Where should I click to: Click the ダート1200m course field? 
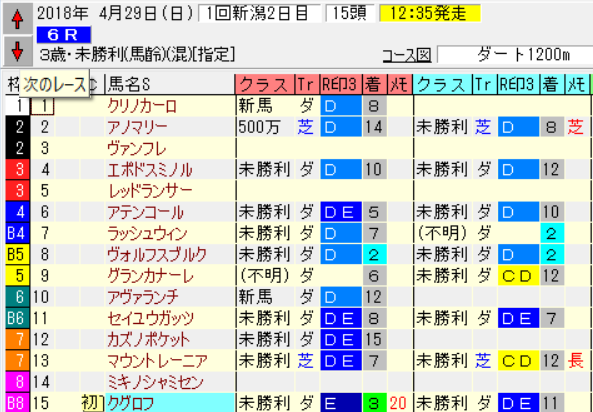[515, 55]
